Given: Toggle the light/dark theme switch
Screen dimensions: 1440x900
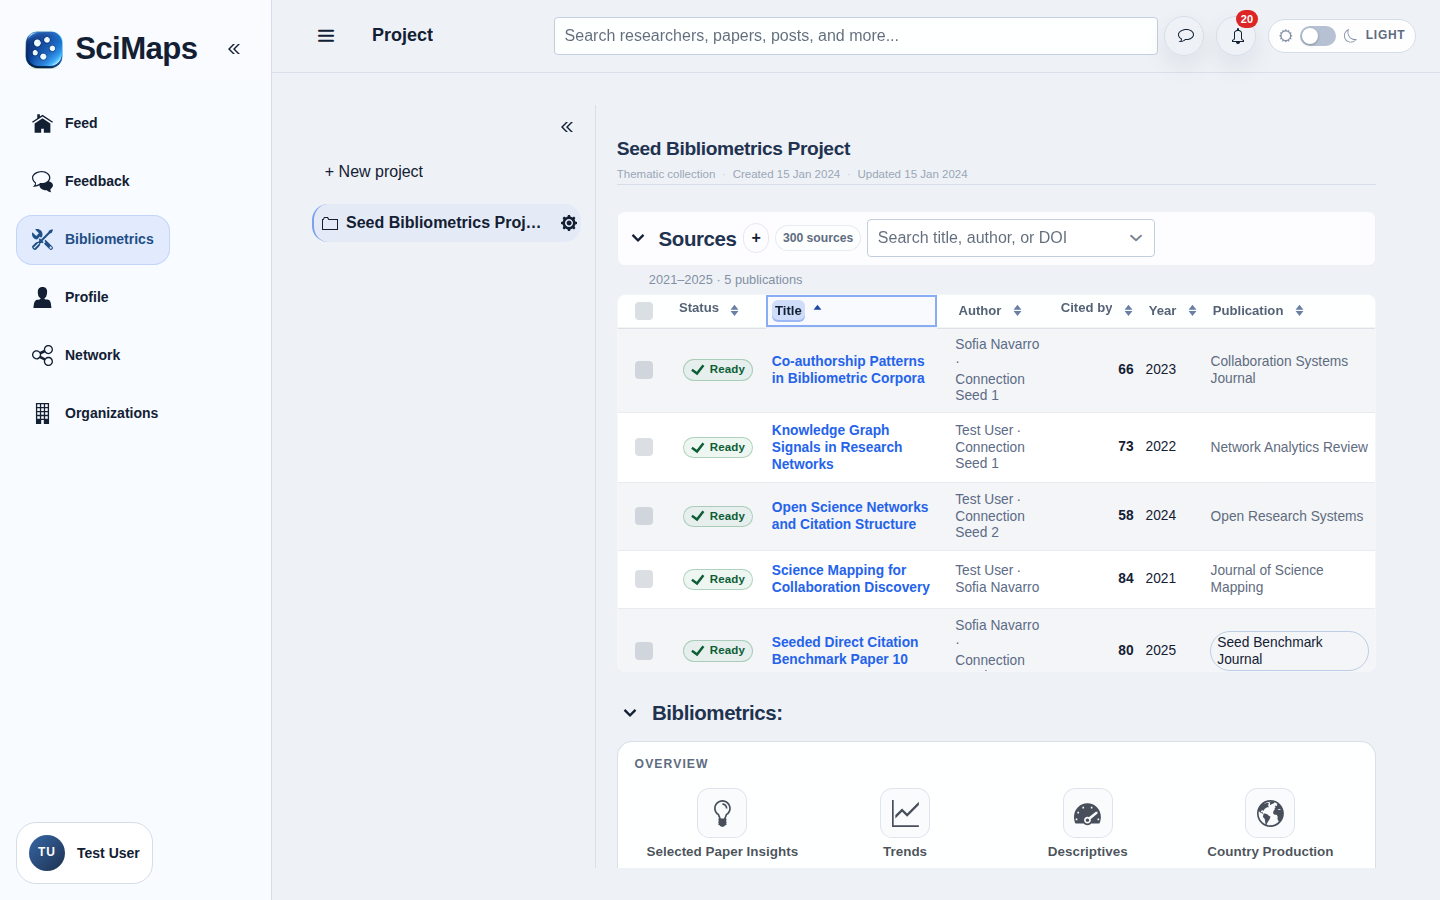Looking at the screenshot, I should pyautogui.click(x=1317, y=36).
